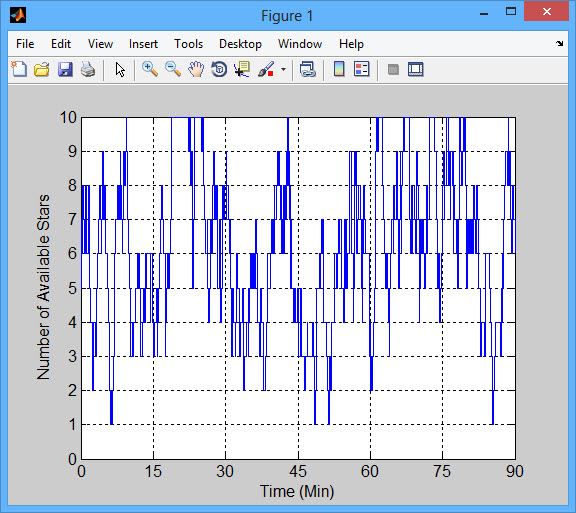576x513 pixels.
Task: Activate the Zoom In magnifier tool
Action: pos(150,69)
